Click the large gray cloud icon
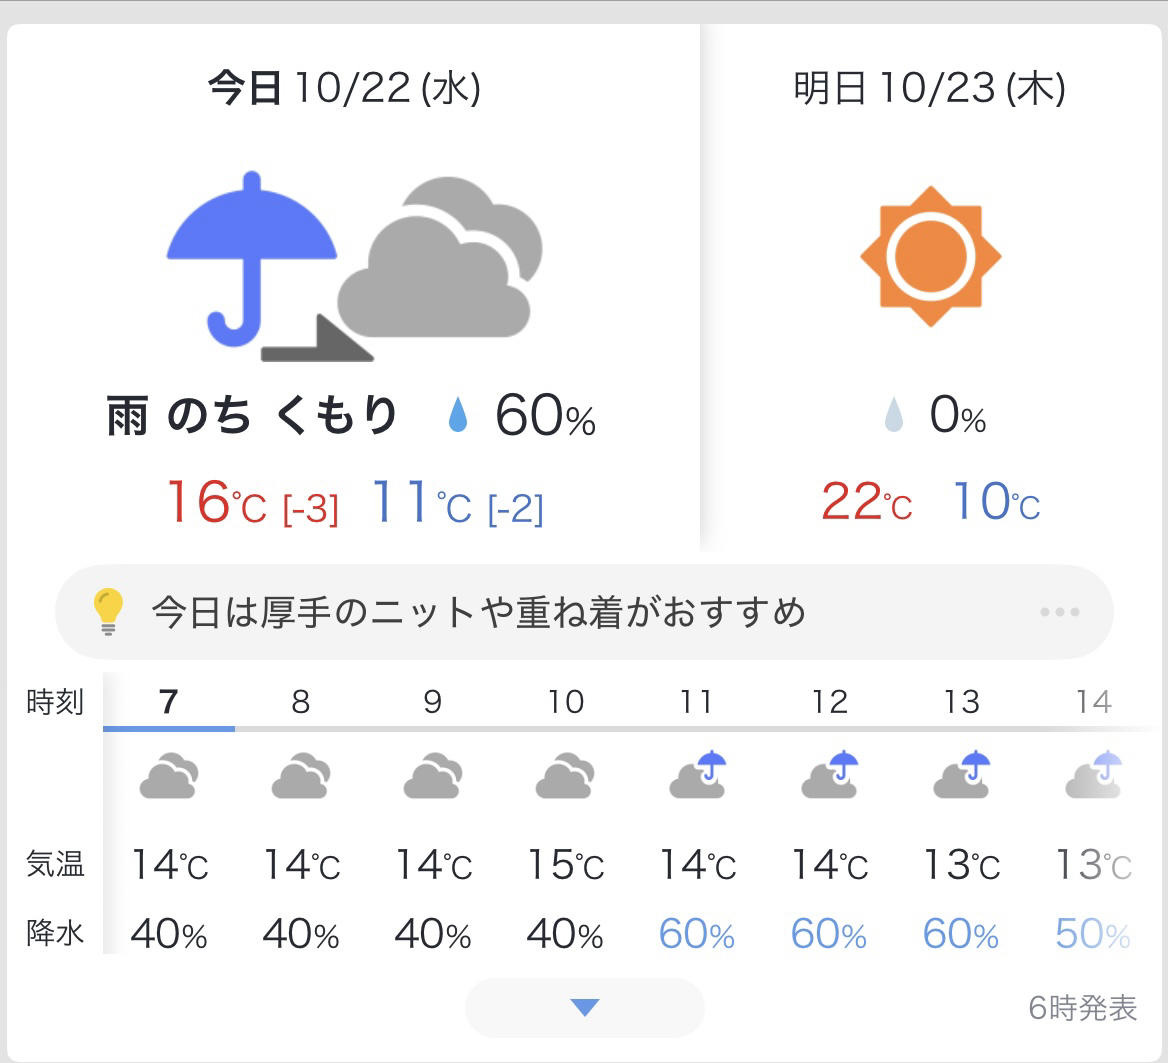 pyautogui.click(x=440, y=265)
